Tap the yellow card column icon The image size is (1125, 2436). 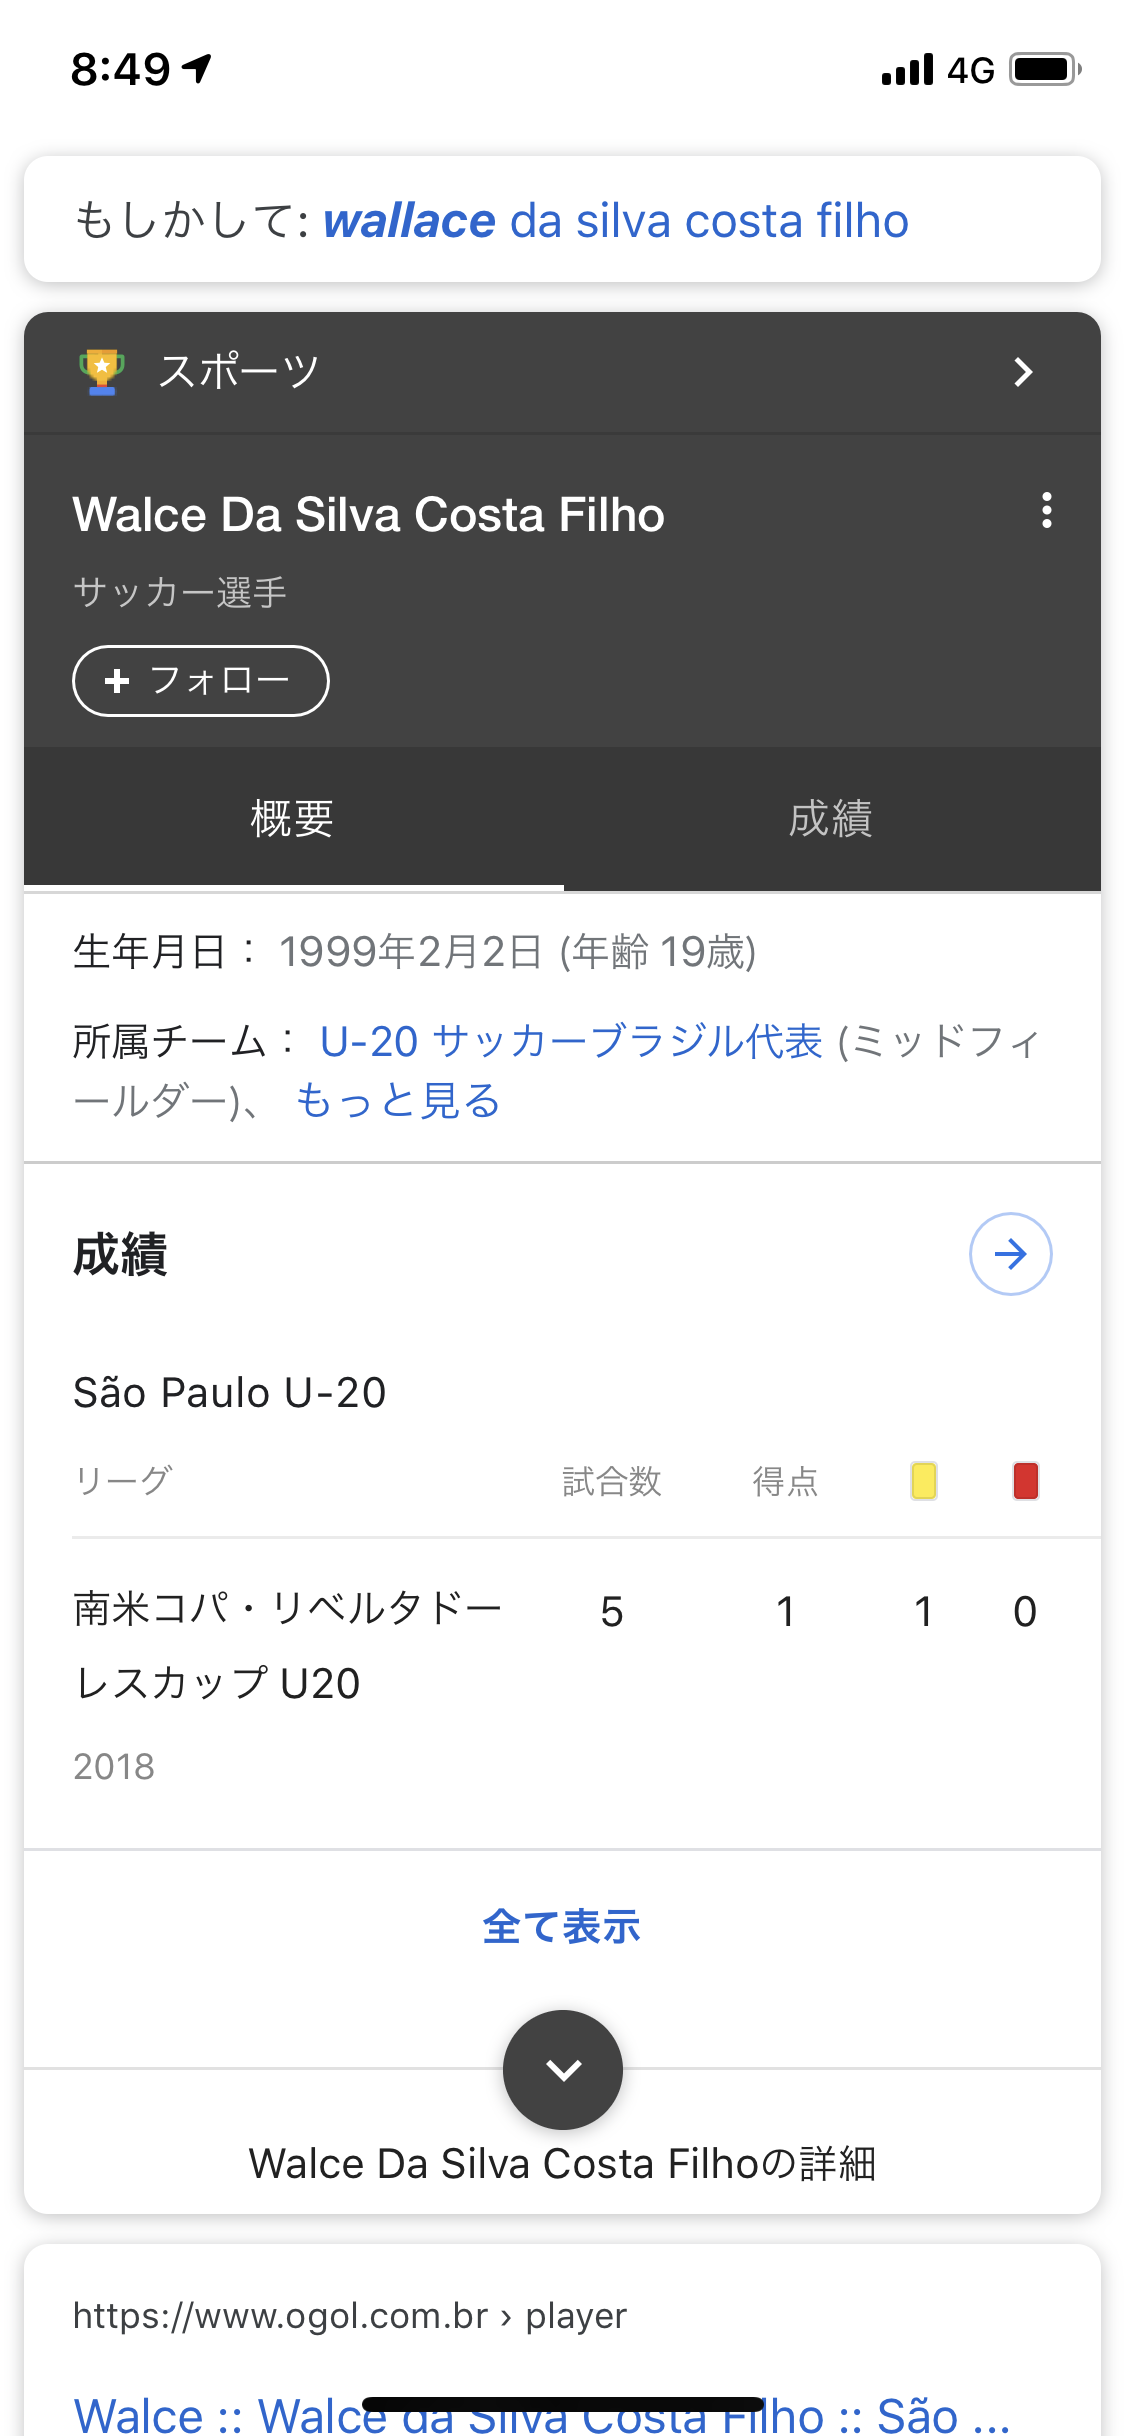(x=923, y=1481)
